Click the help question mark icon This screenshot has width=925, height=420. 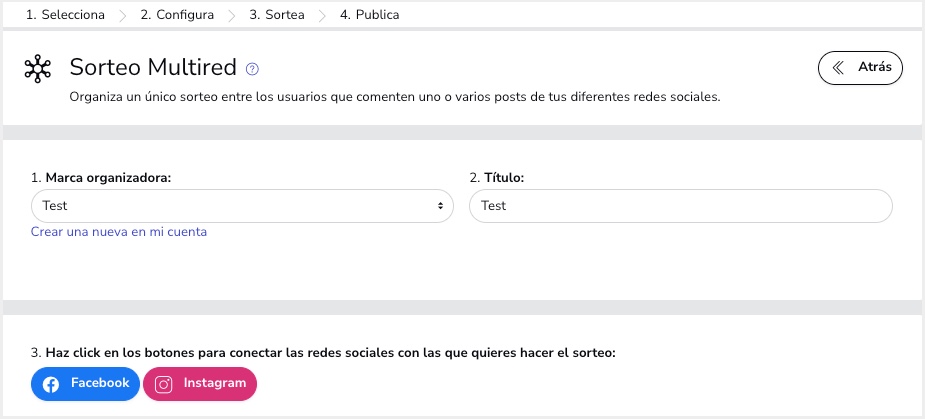tap(252, 69)
